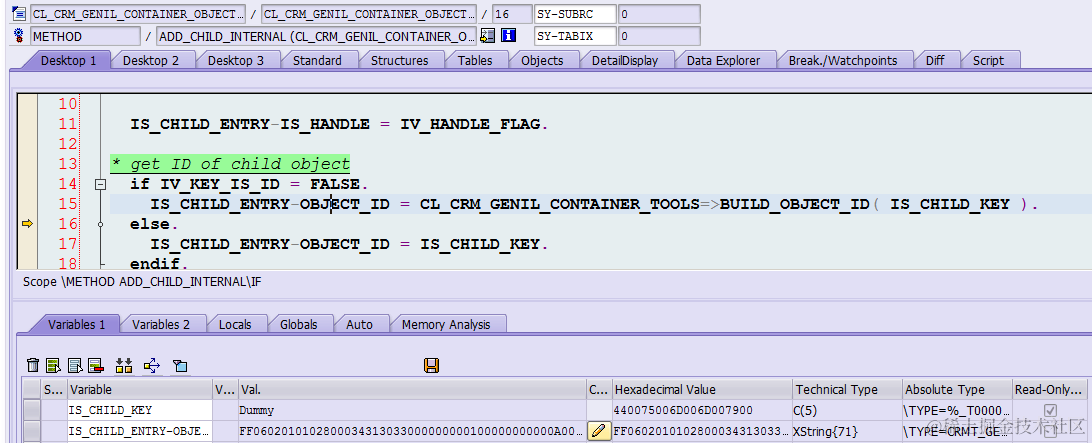Click the trash icon to delete variables
The height and width of the screenshot is (443, 1092).
point(33,366)
